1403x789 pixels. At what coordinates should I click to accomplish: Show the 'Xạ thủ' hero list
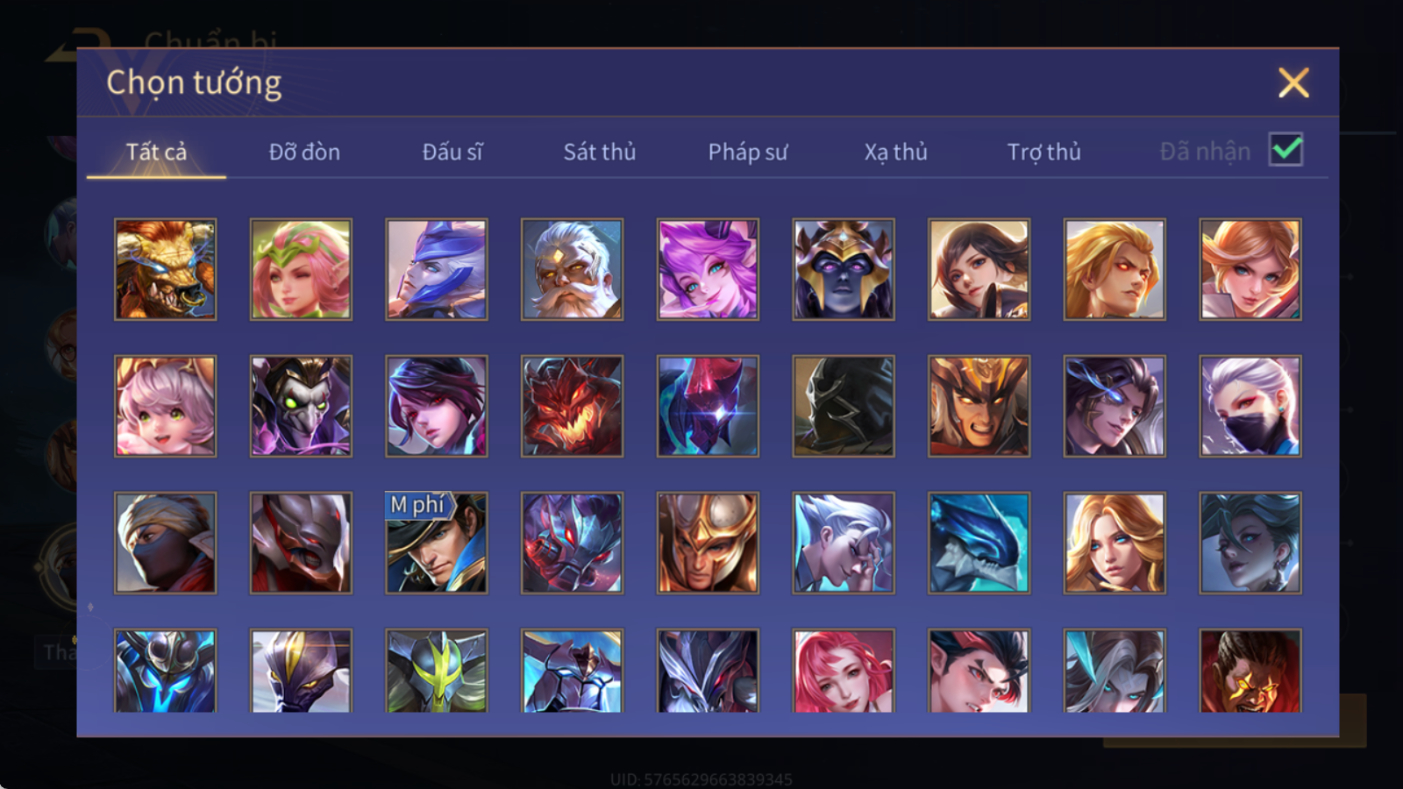click(x=896, y=152)
